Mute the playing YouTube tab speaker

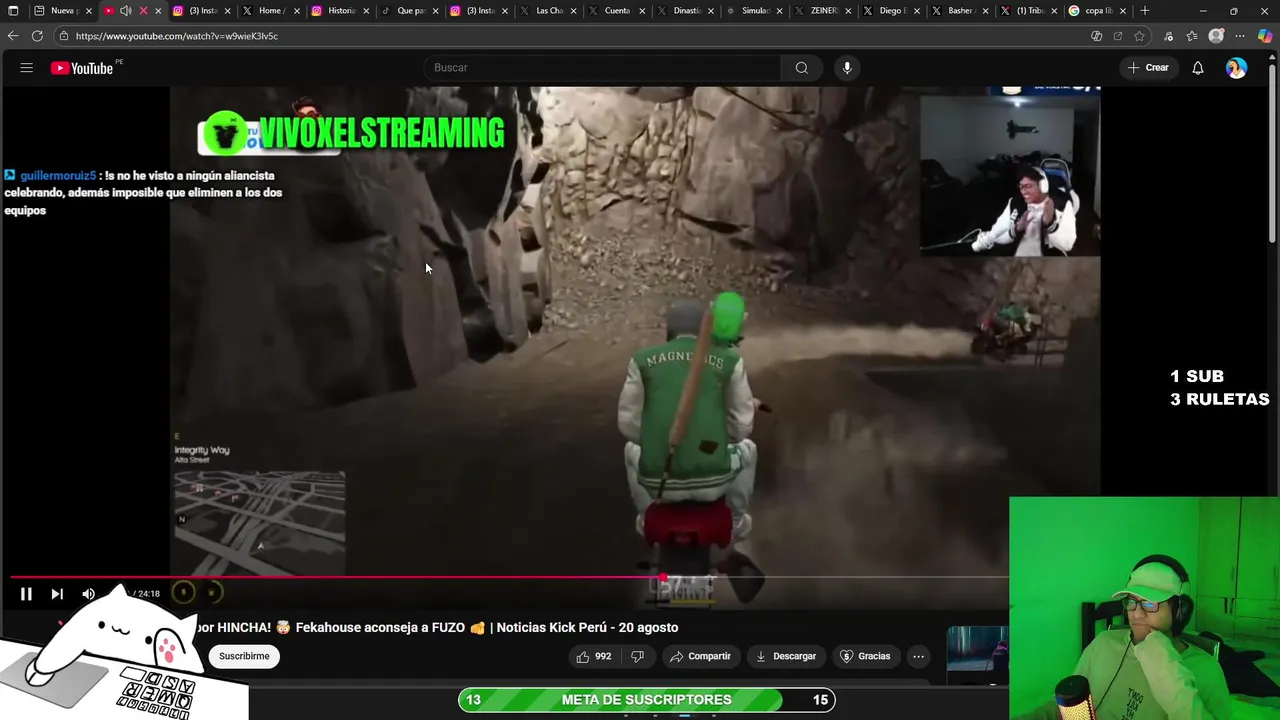pyautogui.click(x=126, y=11)
